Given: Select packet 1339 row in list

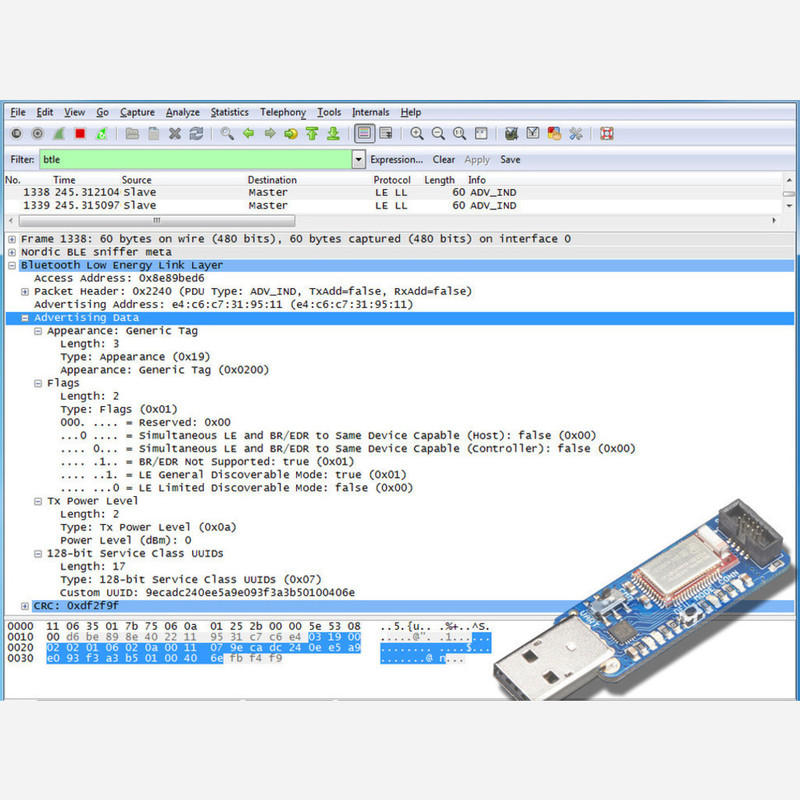Looking at the screenshot, I should (393, 206).
